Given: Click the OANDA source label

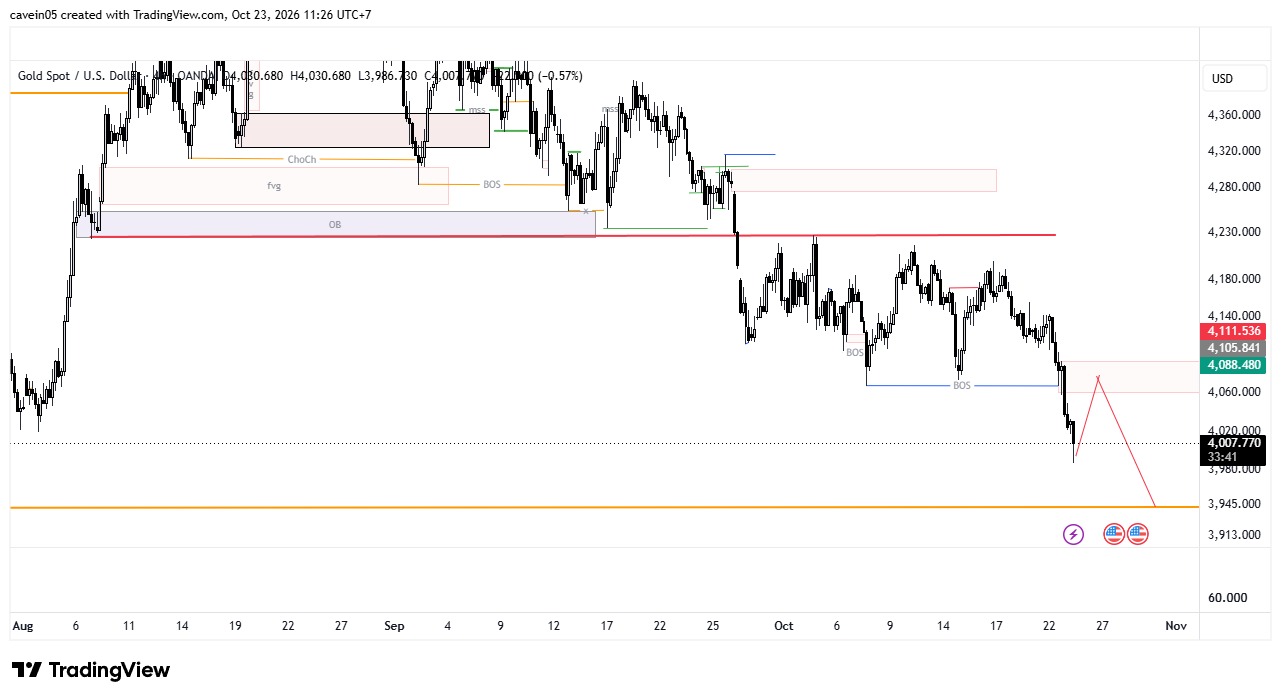Looking at the screenshot, I should [196, 76].
